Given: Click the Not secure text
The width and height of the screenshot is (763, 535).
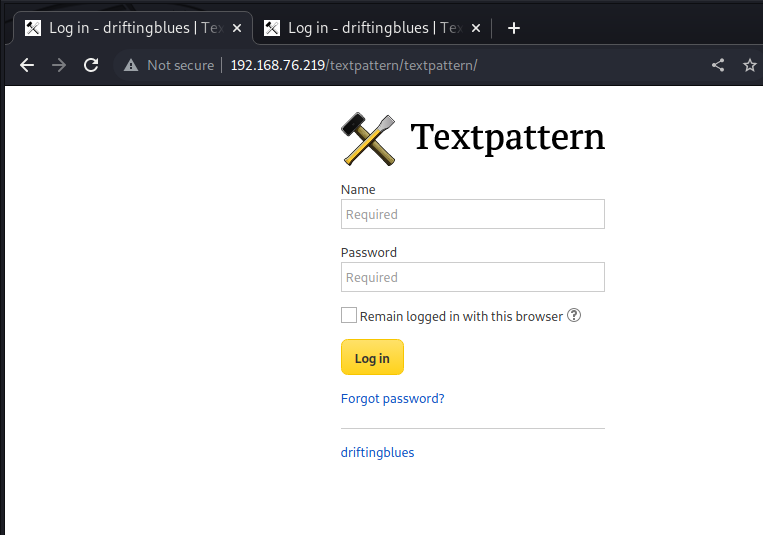Looking at the screenshot, I should coord(181,65).
